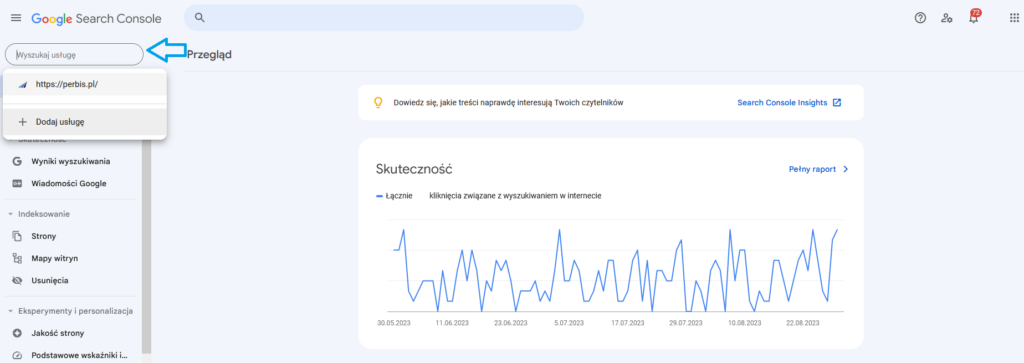Image resolution: width=1024 pixels, height=363 pixels.
Task: Click the Google G icon for search results
Action: 18,161
